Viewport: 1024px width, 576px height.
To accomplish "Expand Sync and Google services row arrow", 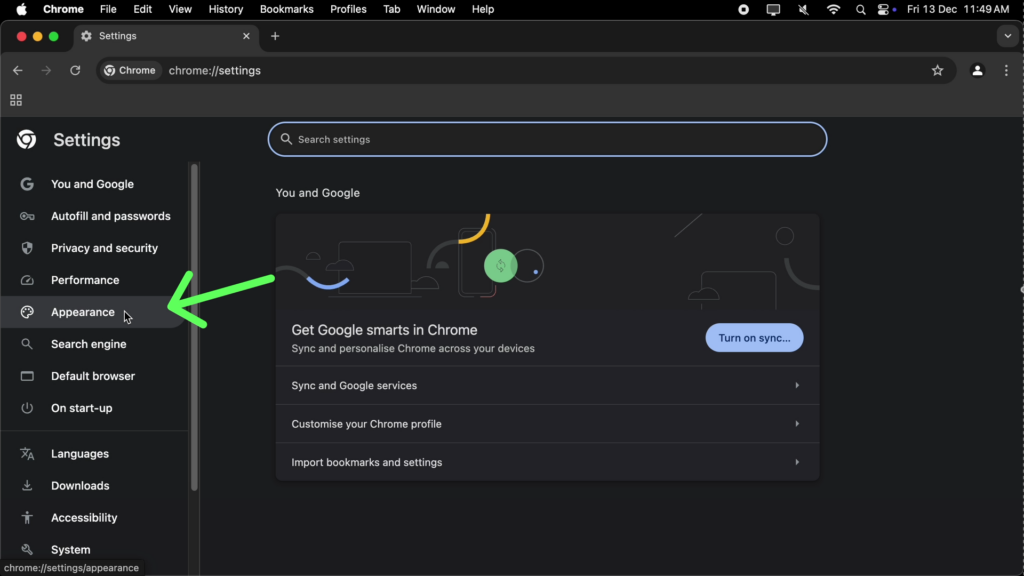I will pos(797,385).
